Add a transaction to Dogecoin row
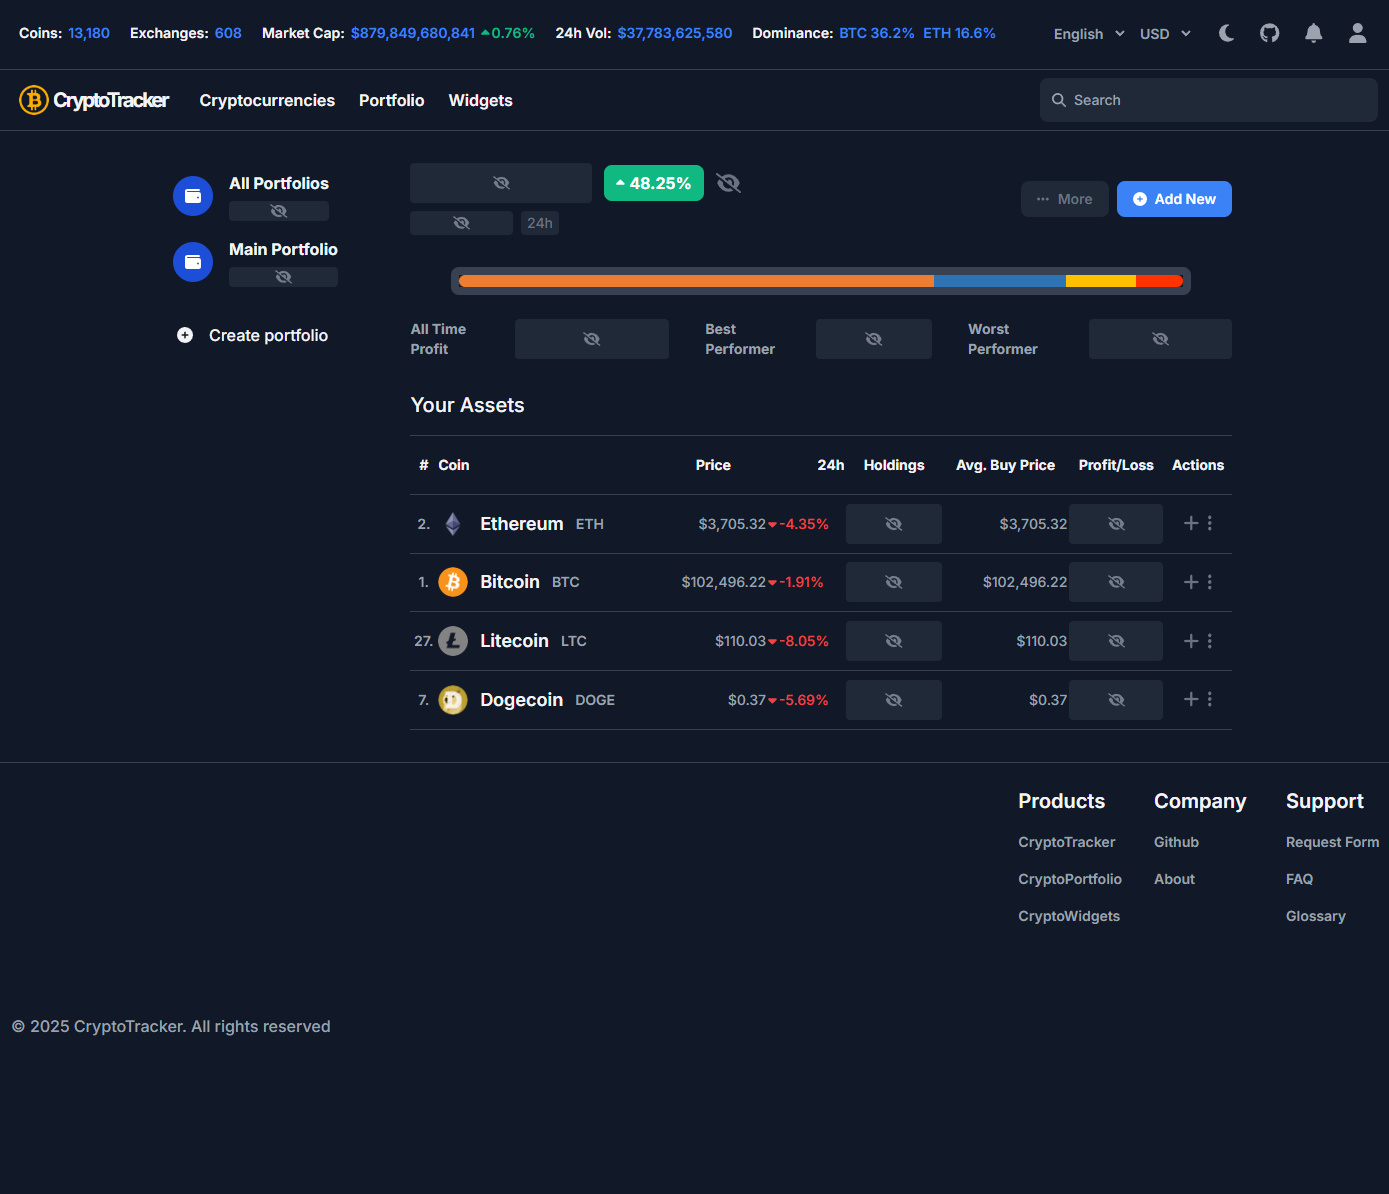Screen dimensions: 1389x1194 click(1191, 699)
